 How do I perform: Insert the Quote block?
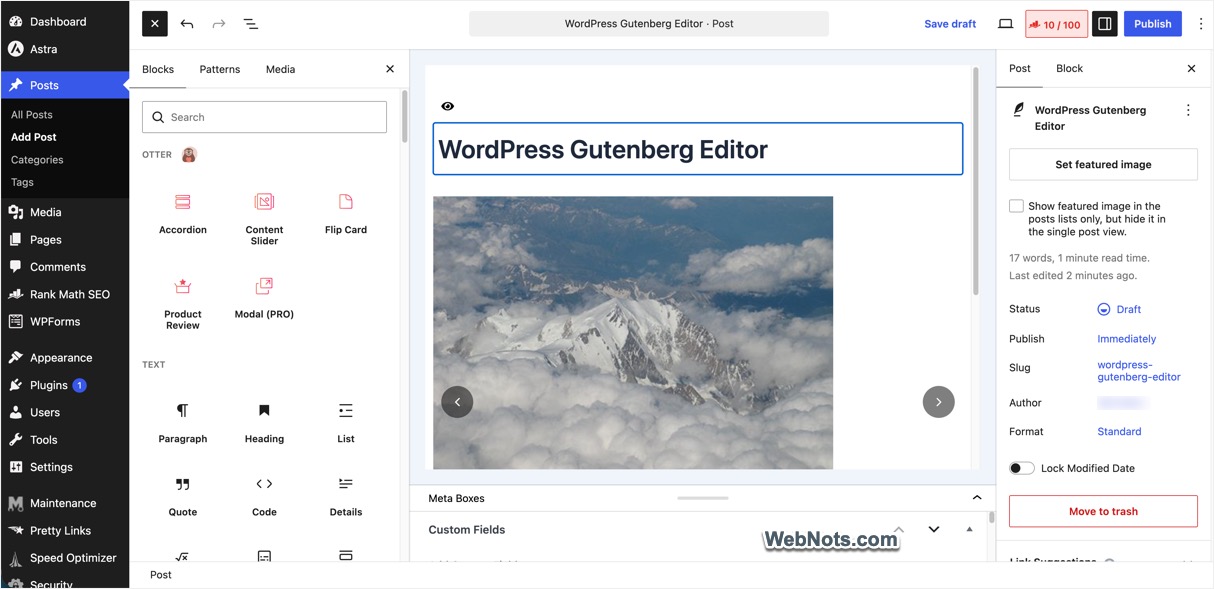[183, 496]
